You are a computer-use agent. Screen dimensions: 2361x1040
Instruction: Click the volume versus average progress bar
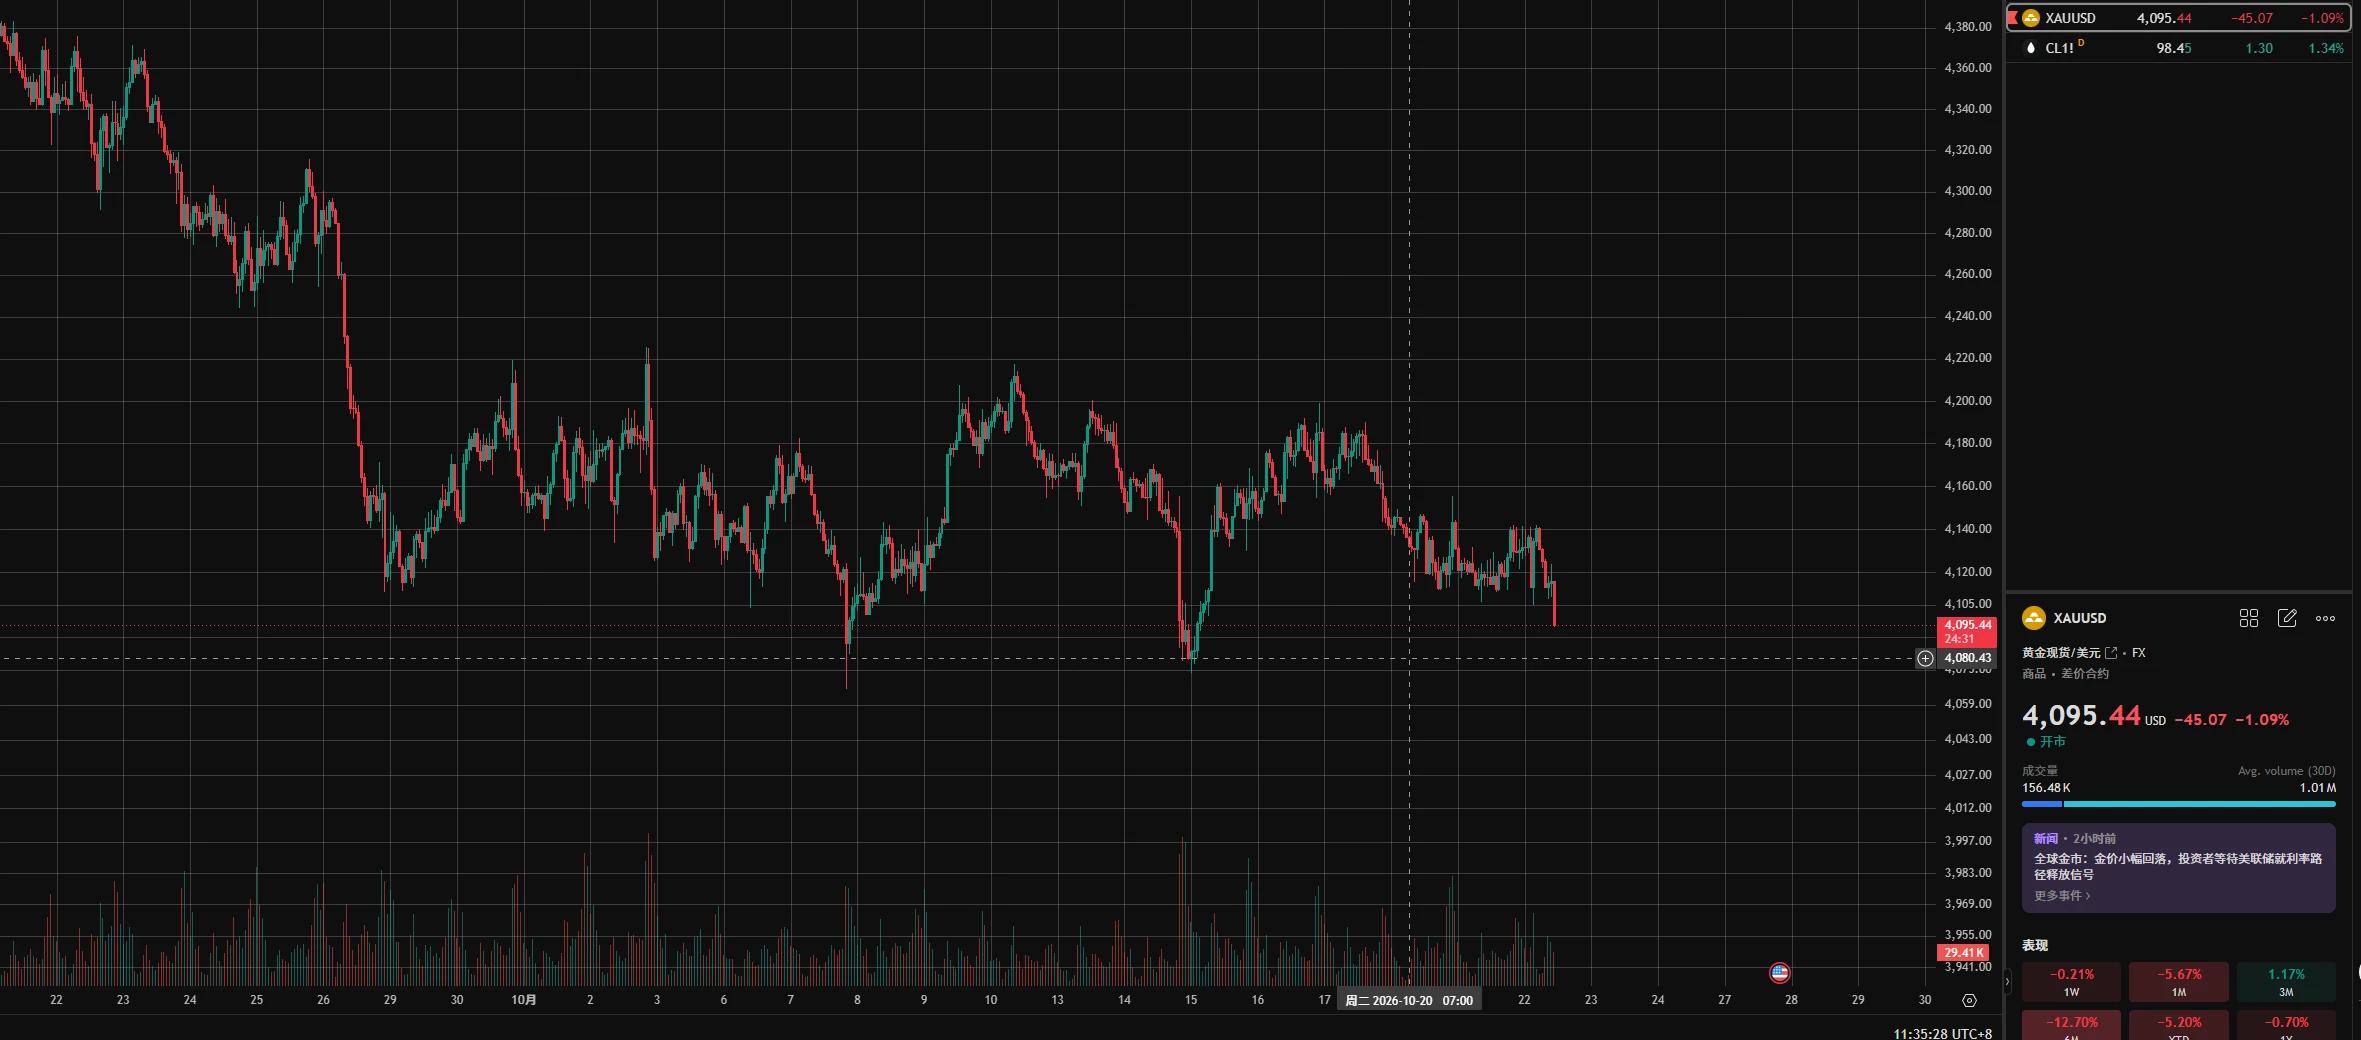[x=2178, y=803]
